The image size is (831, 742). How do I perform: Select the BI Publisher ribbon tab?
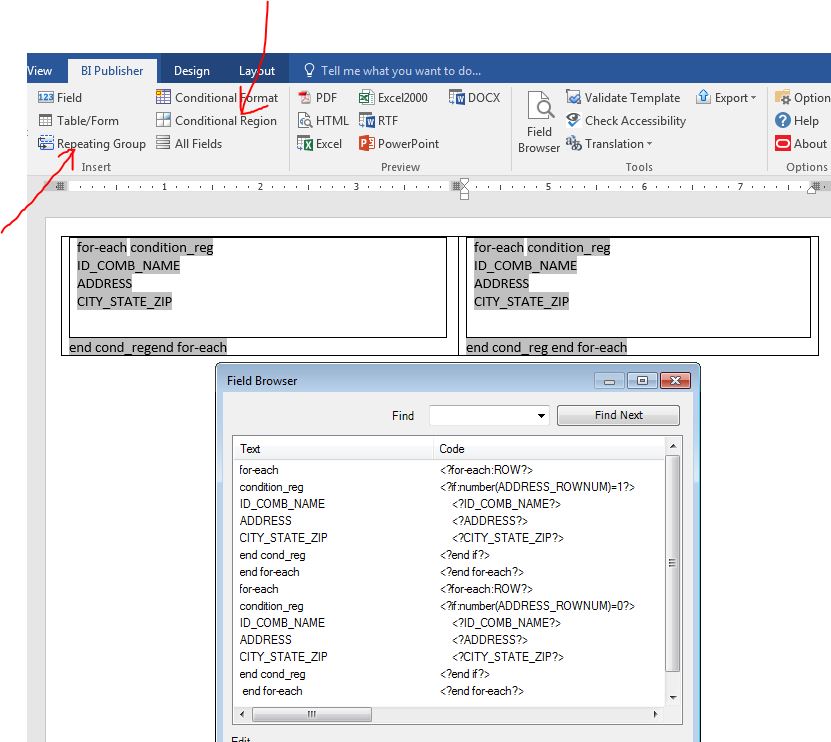(112, 71)
